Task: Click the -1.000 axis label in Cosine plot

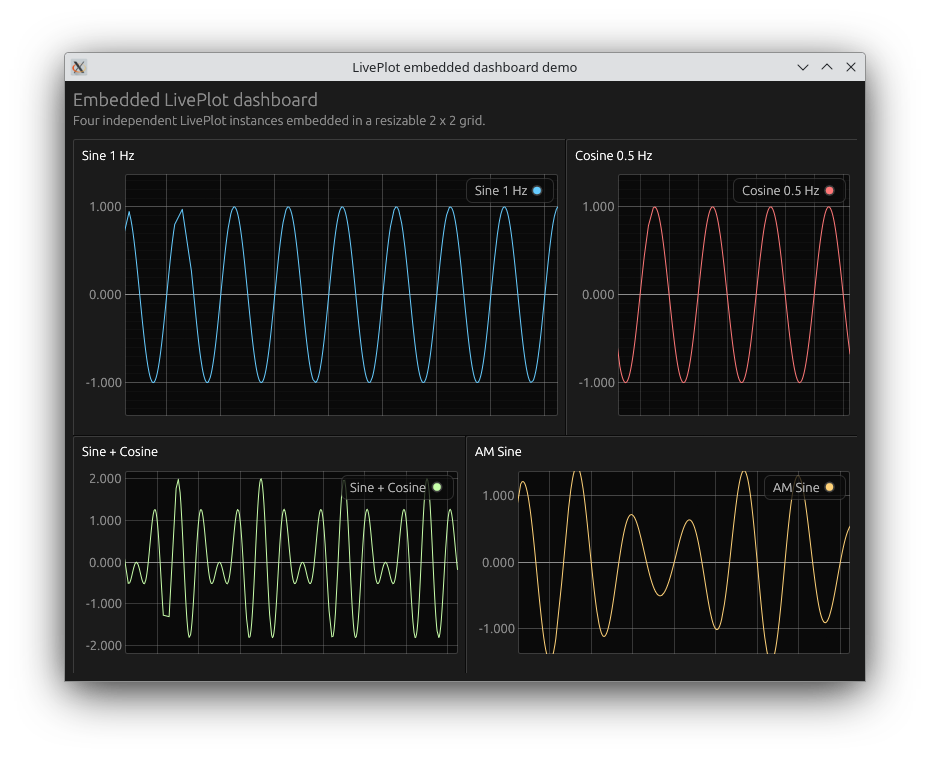Action: pyautogui.click(x=598, y=383)
